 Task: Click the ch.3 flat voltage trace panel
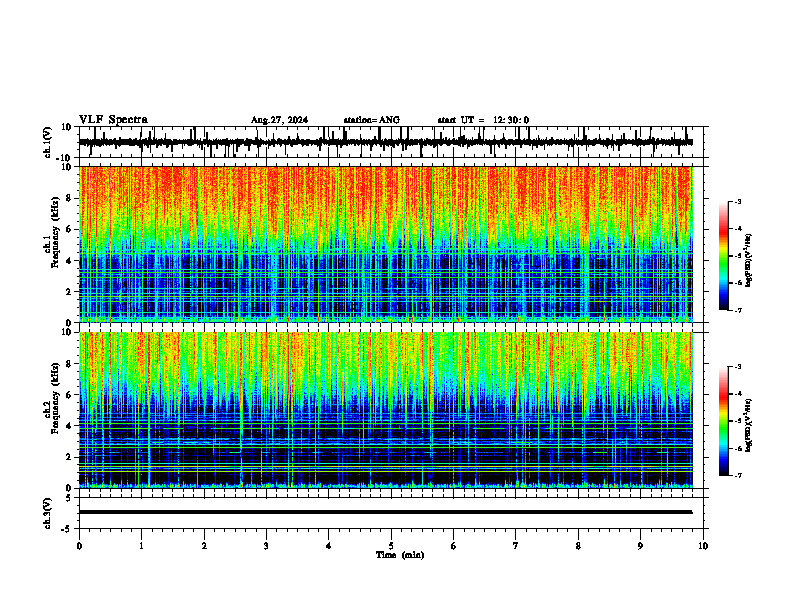393,513
